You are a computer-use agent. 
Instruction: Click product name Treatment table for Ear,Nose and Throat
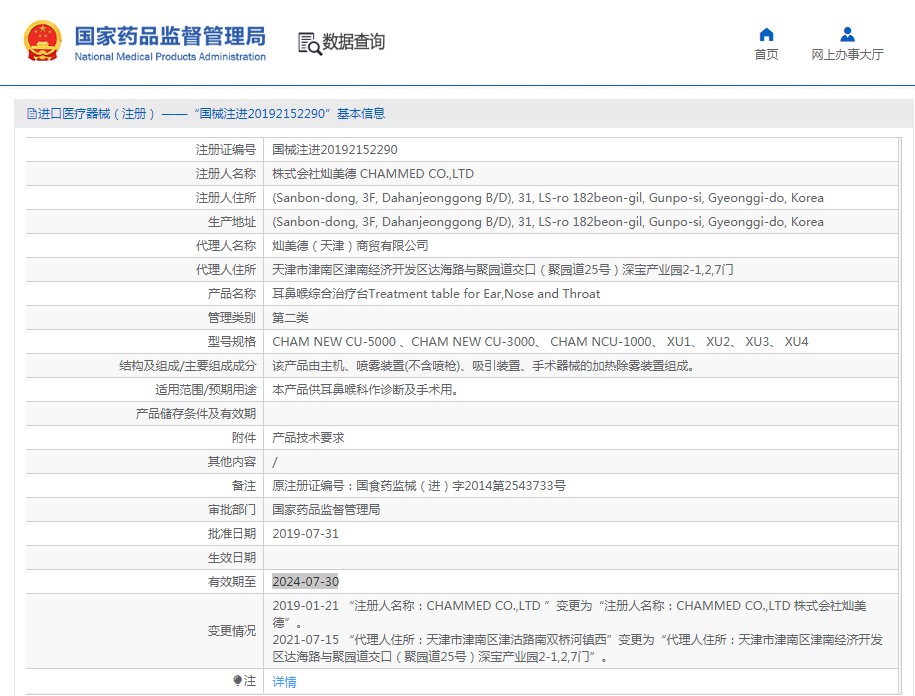[x=436, y=293]
